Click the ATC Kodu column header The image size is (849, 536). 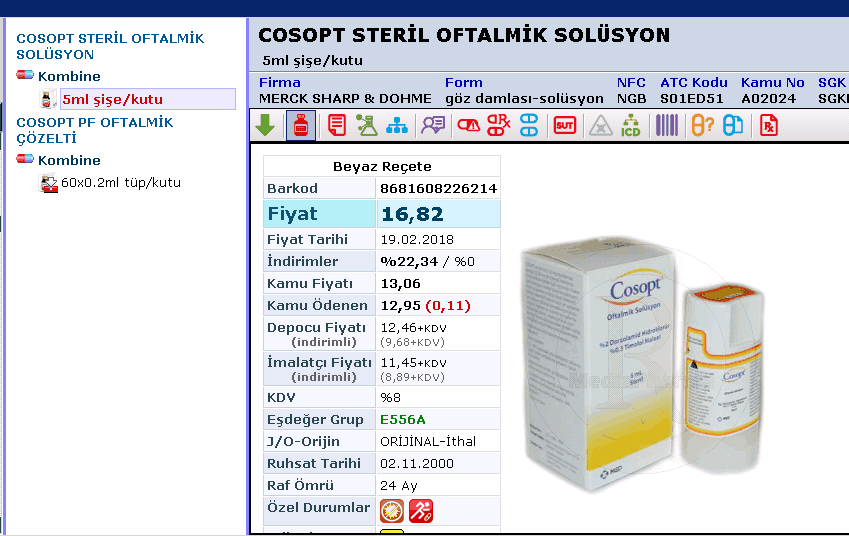point(694,83)
